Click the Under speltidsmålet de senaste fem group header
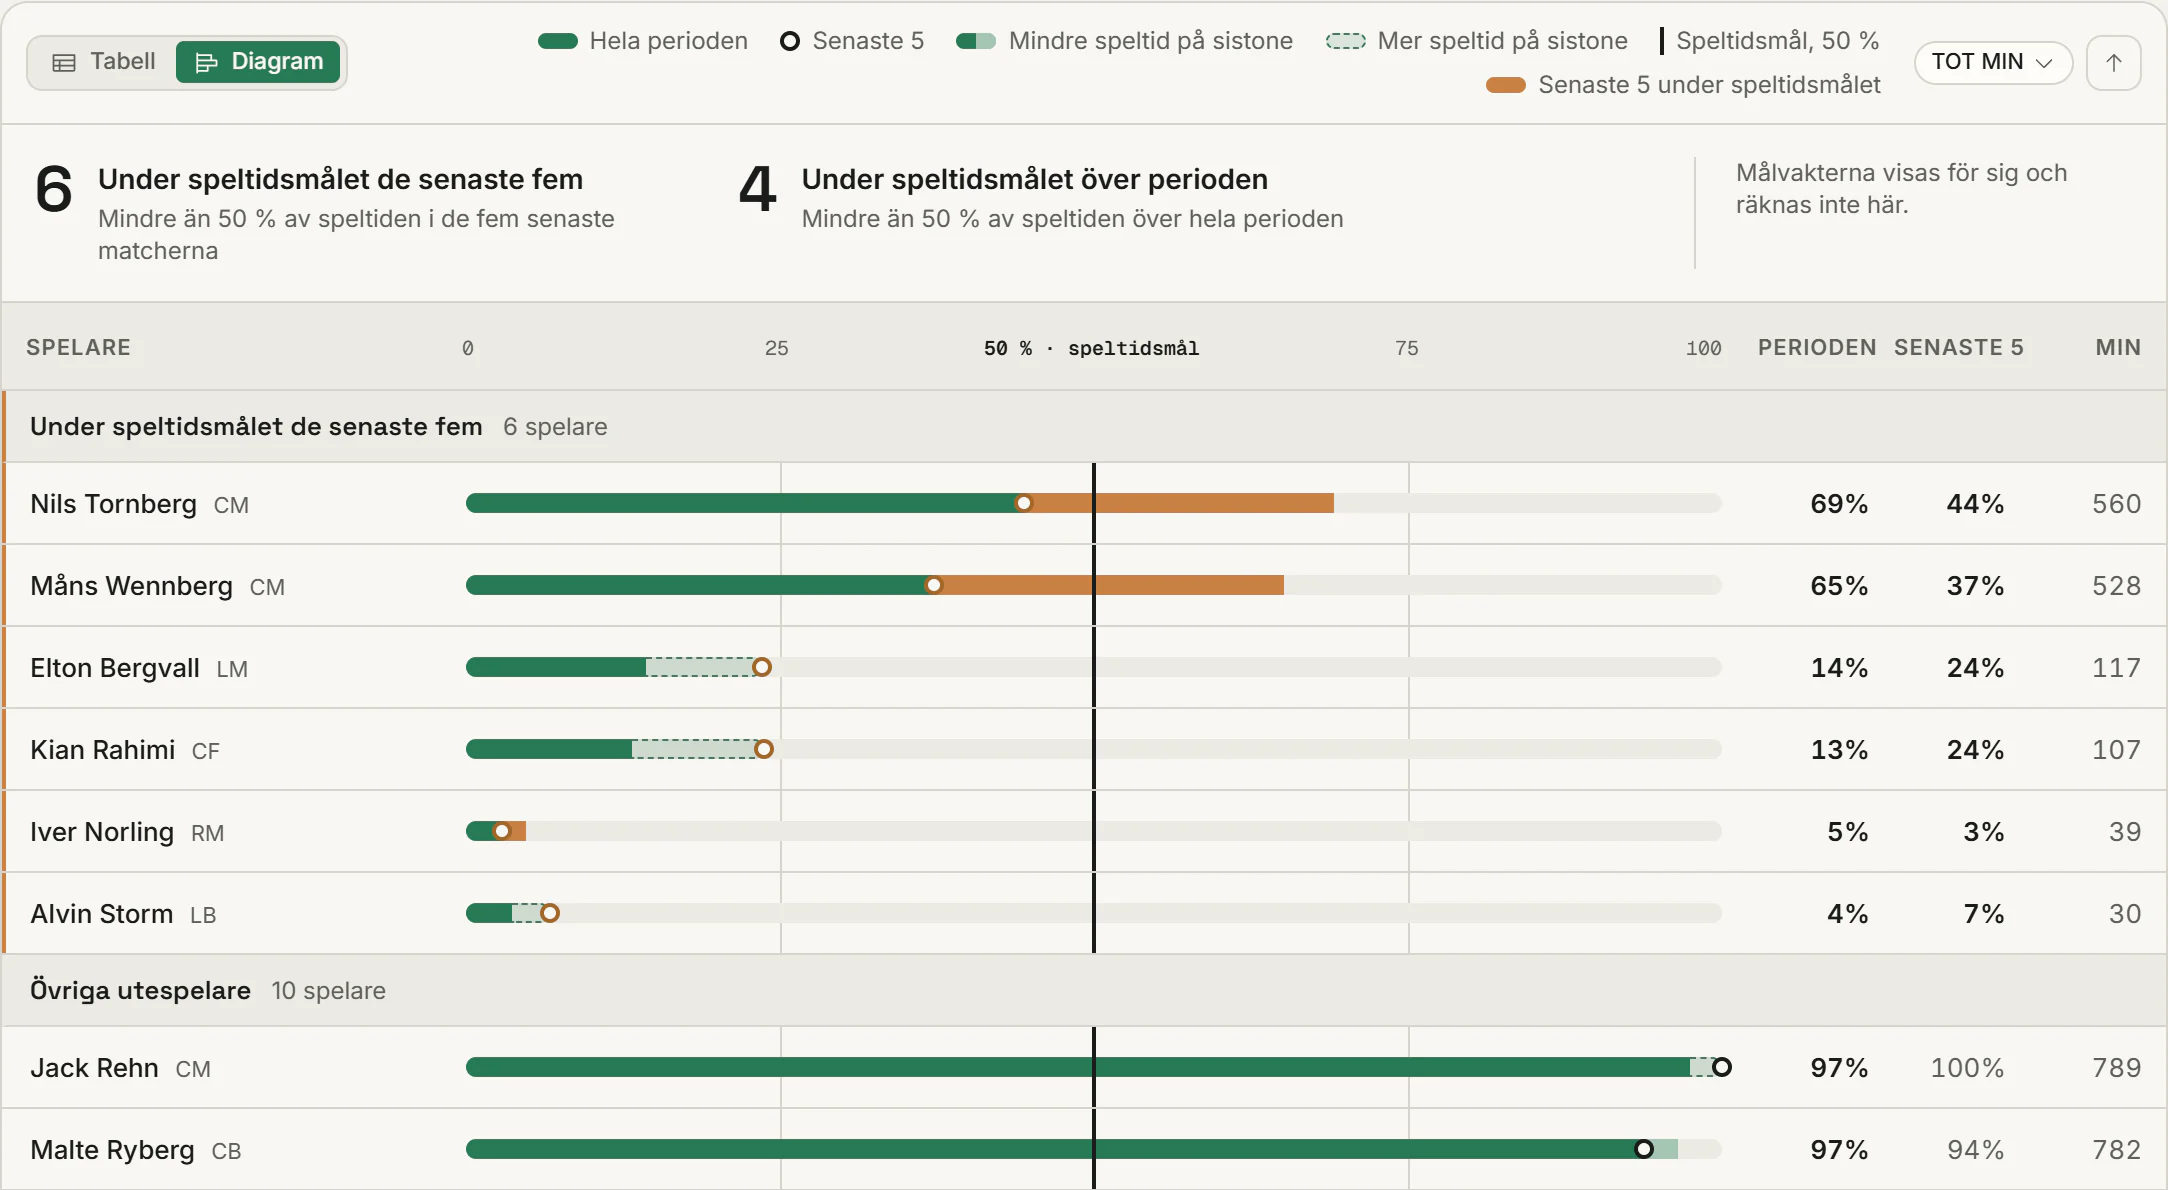The image size is (2168, 1190). coord(1084,426)
